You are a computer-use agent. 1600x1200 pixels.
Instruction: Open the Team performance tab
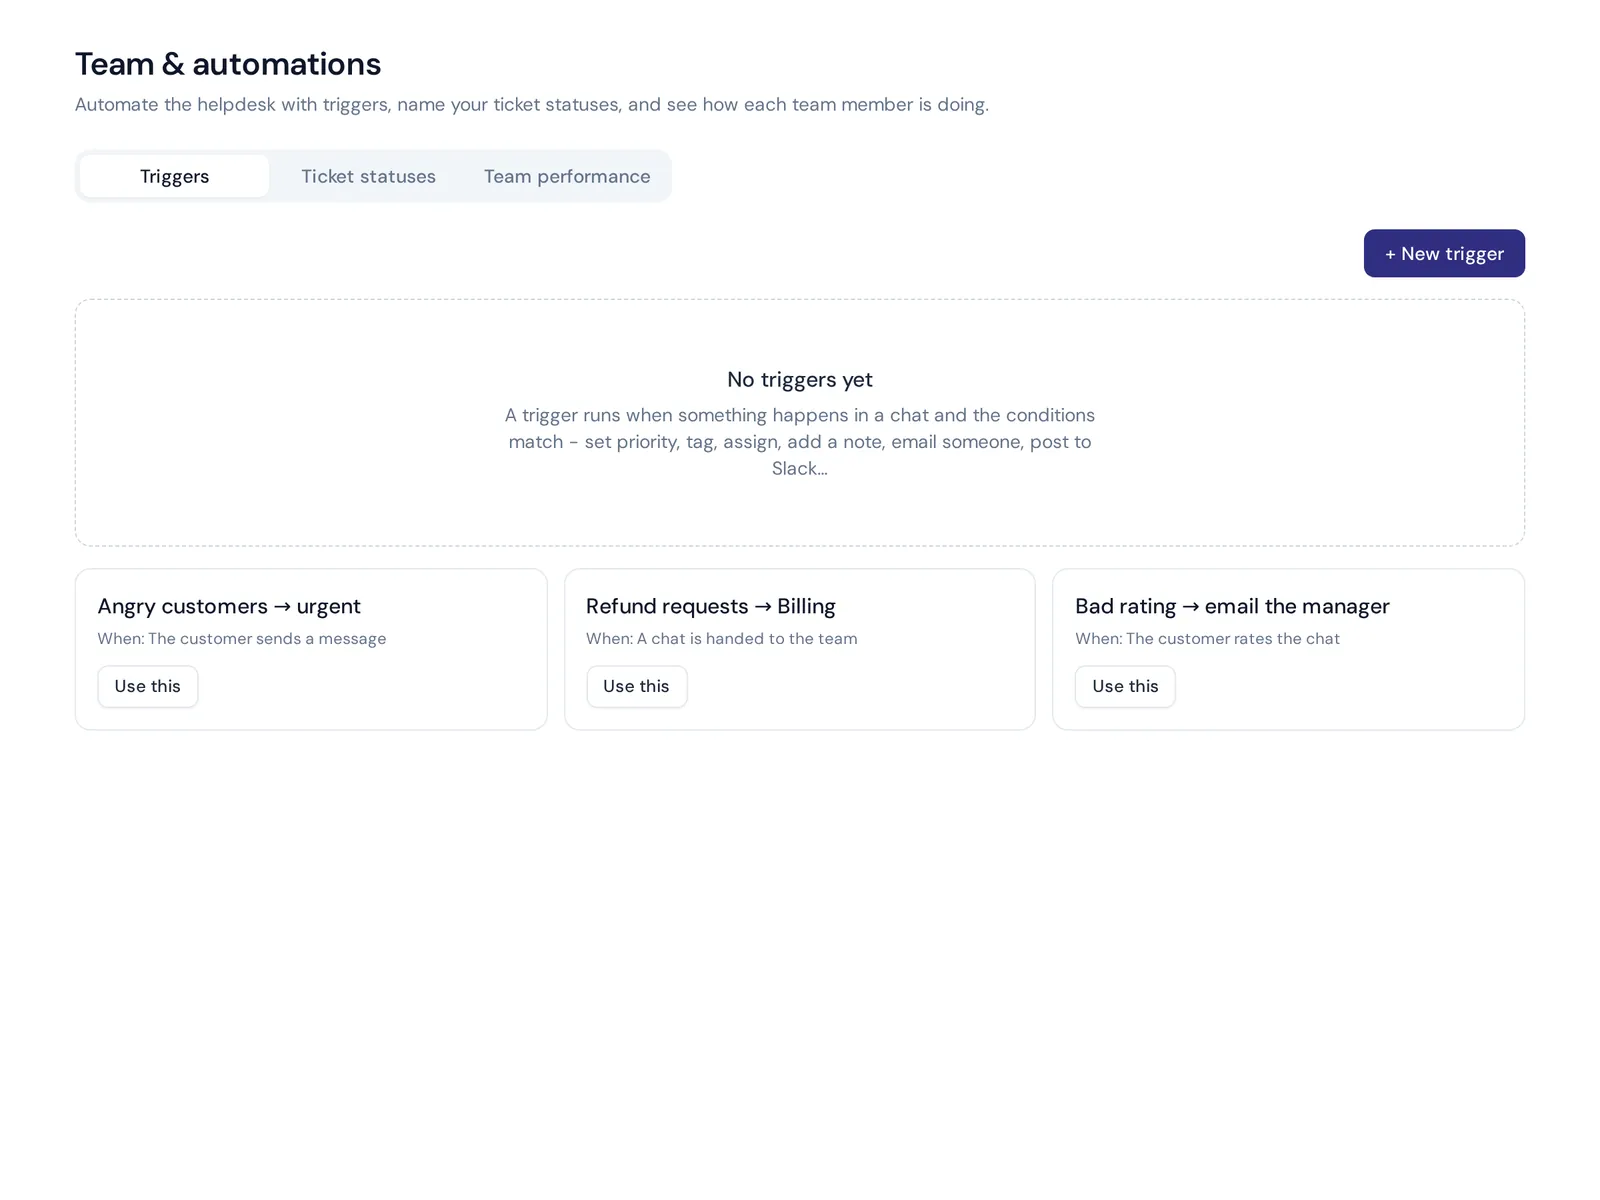tap(567, 176)
